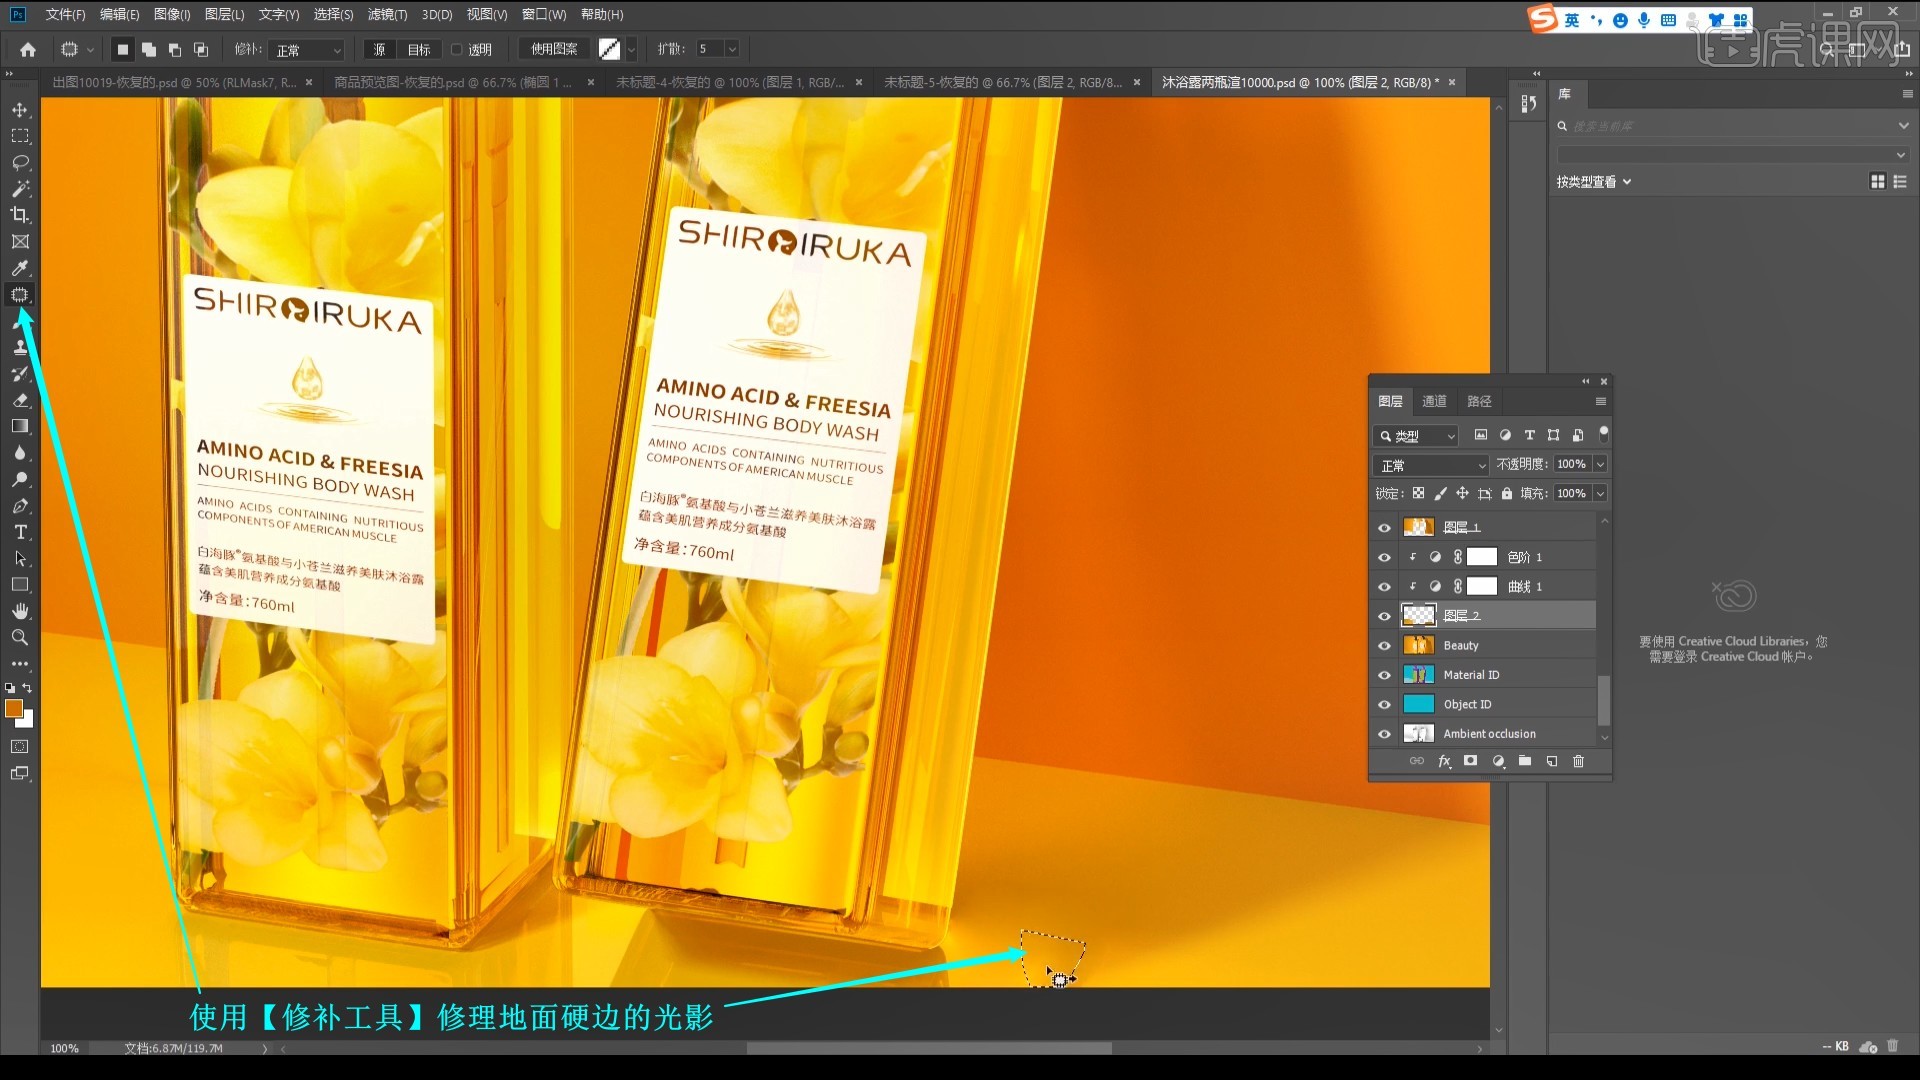
Task: Select the Frame tool
Action: point(20,242)
